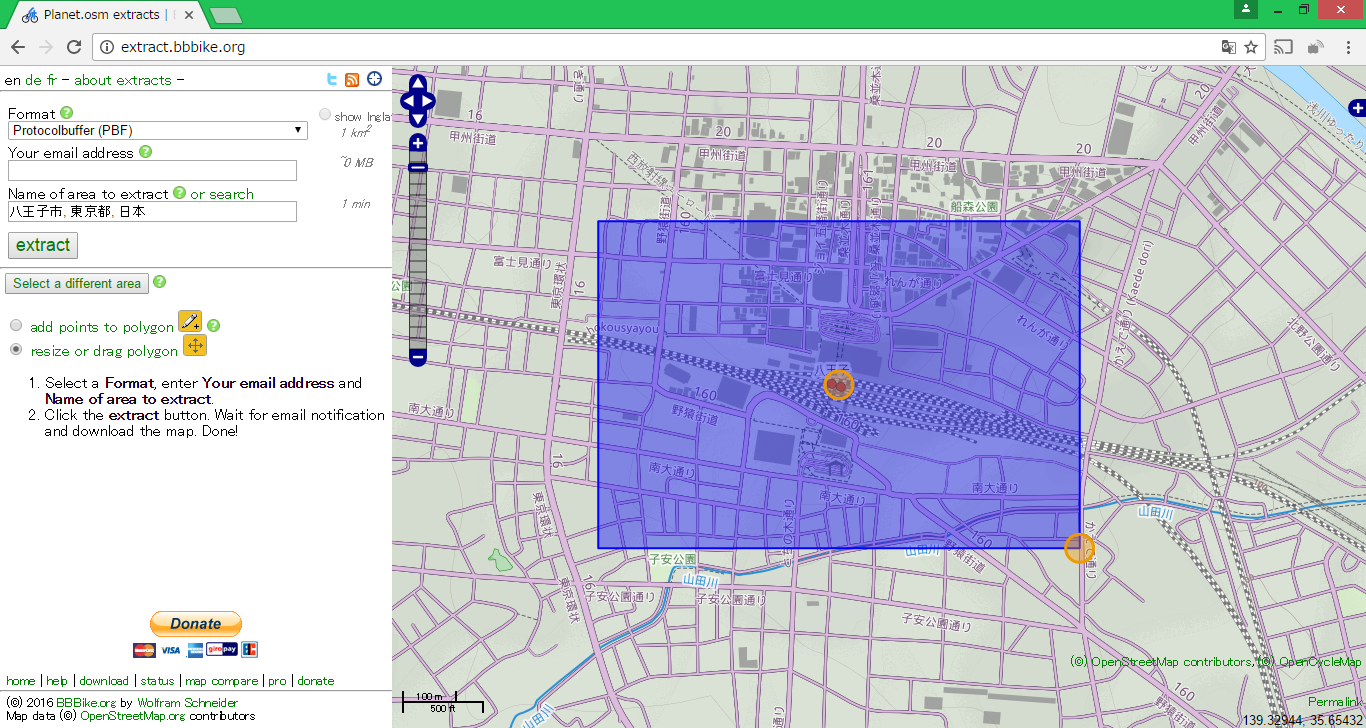
Task: Select the add points to polygon radio
Action: (x=15, y=324)
